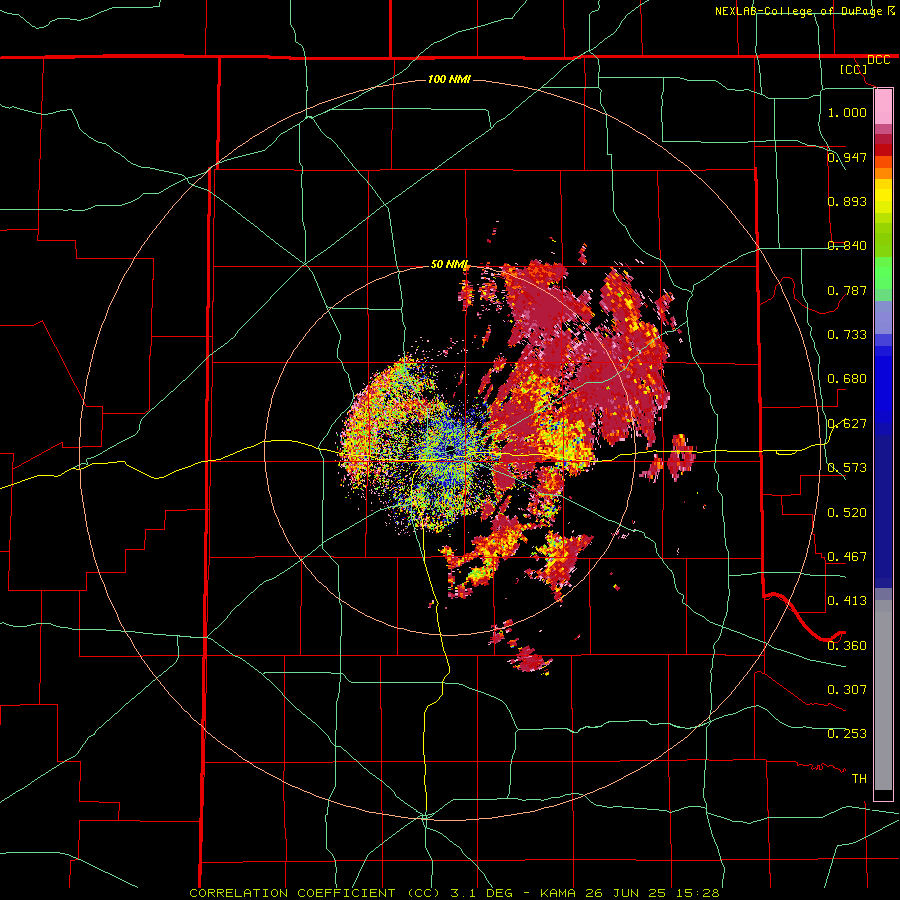This screenshot has height=900, width=900.
Task: Click the 1.000 legend value
Action: tap(847, 112)
